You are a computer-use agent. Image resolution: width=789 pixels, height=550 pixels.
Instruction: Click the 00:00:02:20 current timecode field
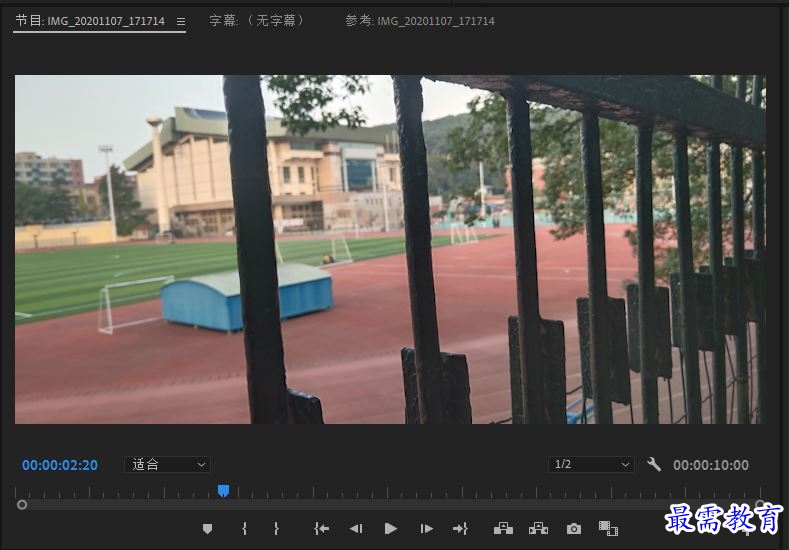click(x=60, y=465)
